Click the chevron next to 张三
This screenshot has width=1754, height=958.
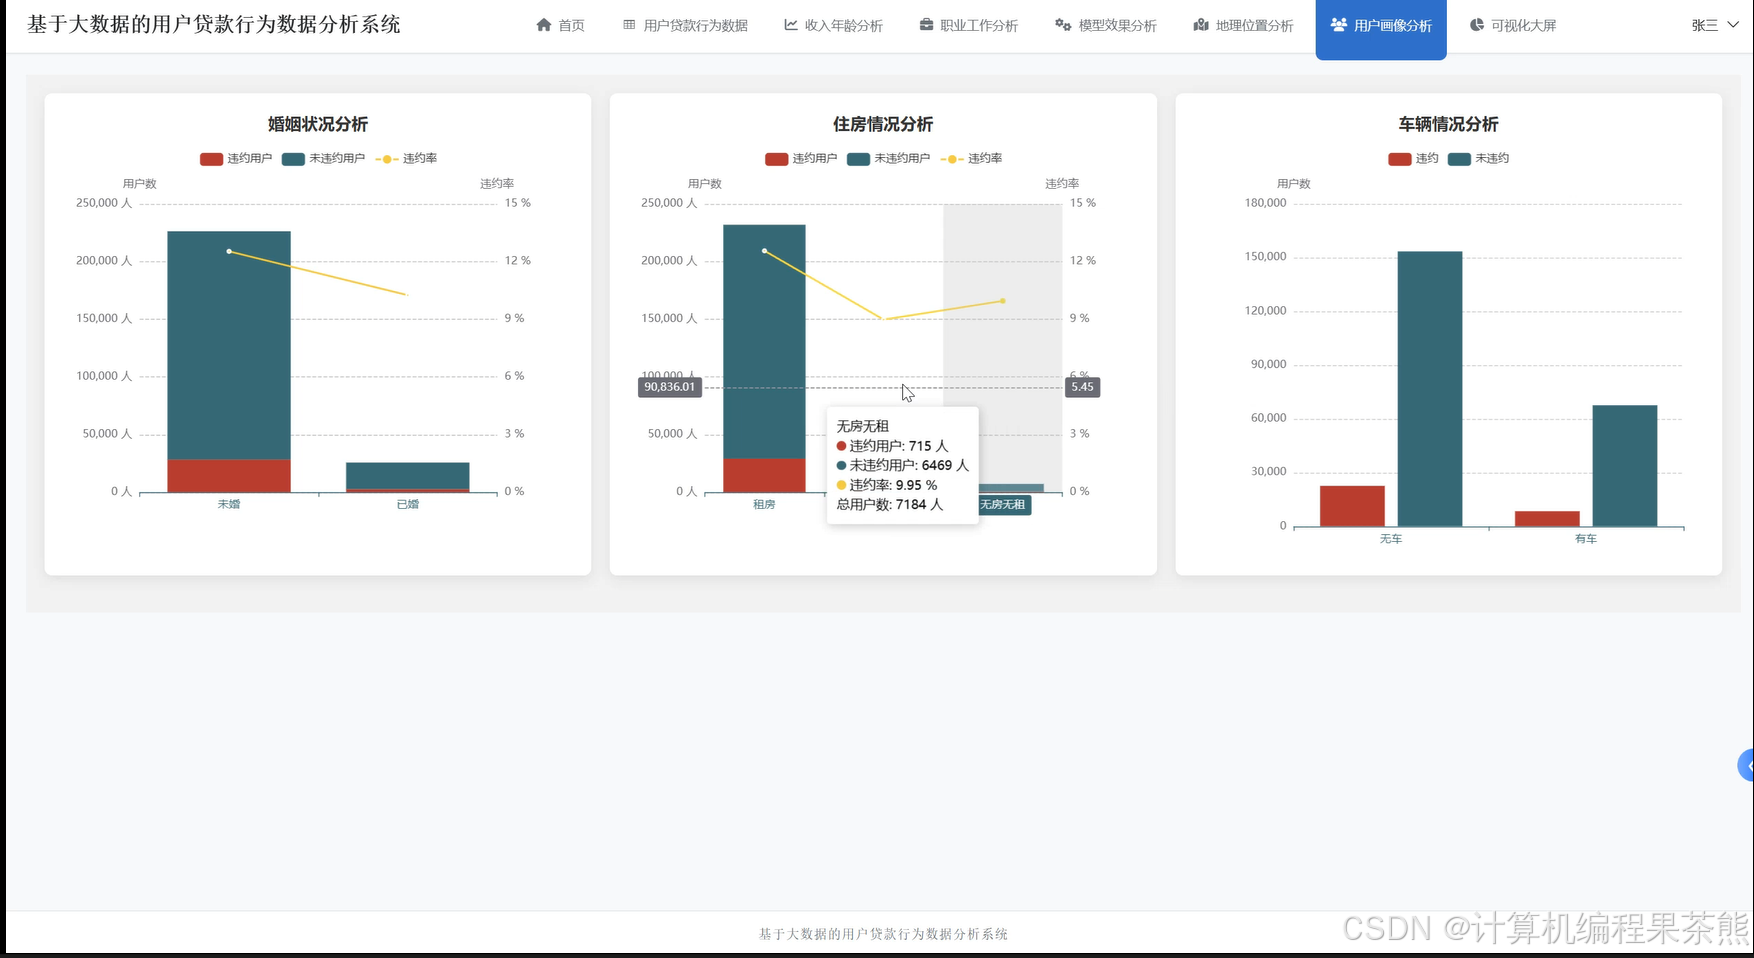pos(1733,25)
